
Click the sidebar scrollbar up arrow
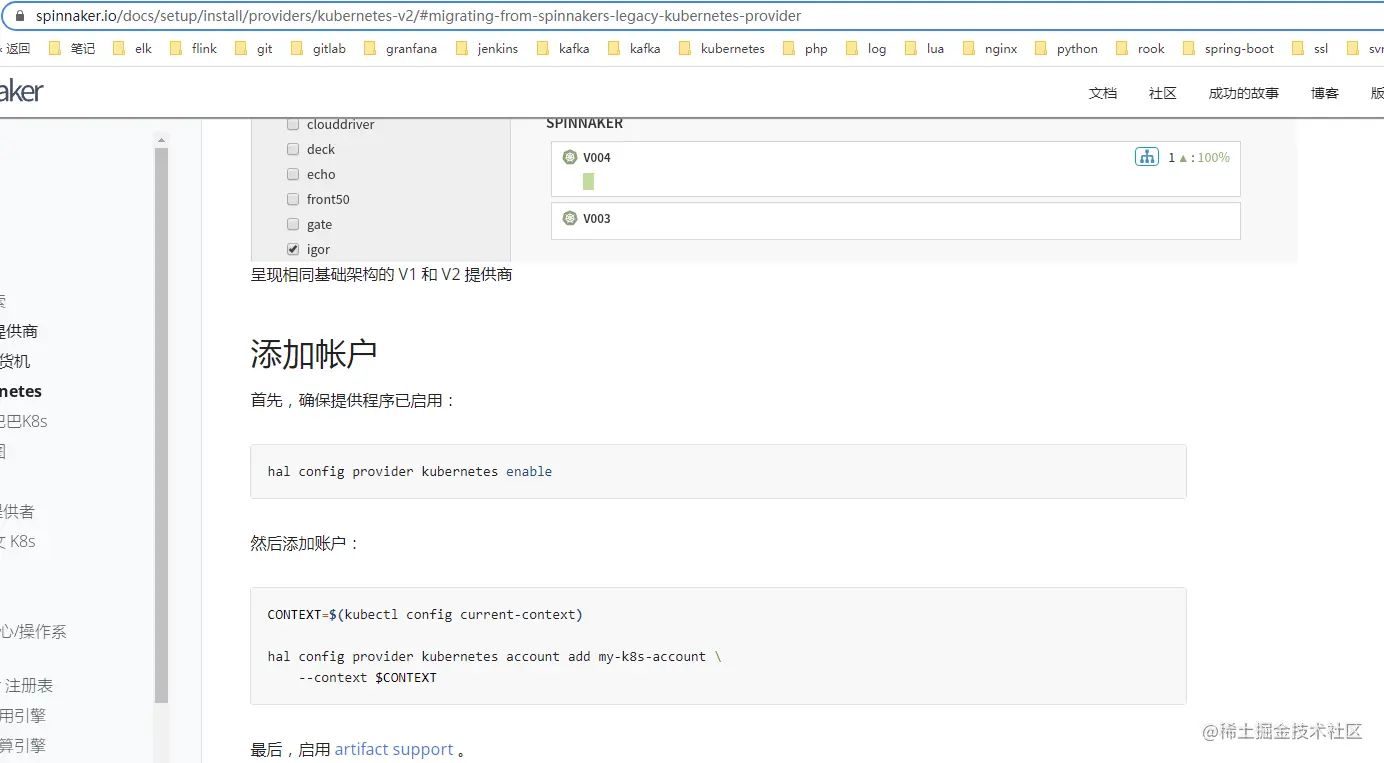(162, 141)
